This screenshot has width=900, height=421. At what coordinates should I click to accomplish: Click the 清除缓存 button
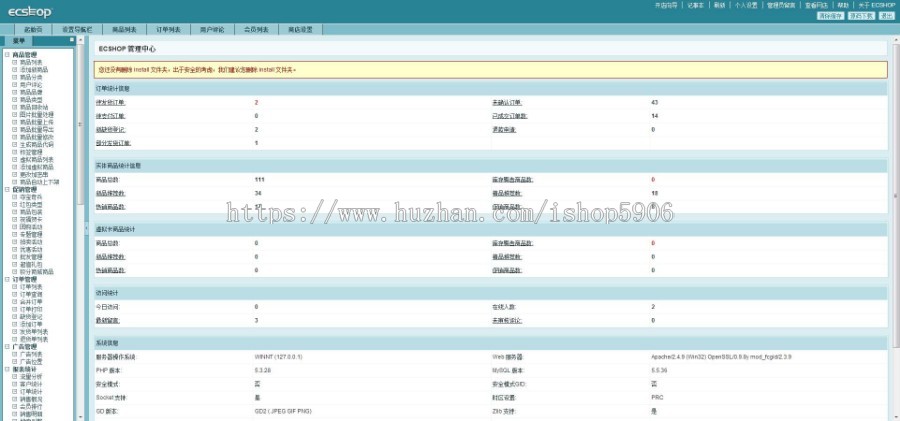(x=831, y=16)
